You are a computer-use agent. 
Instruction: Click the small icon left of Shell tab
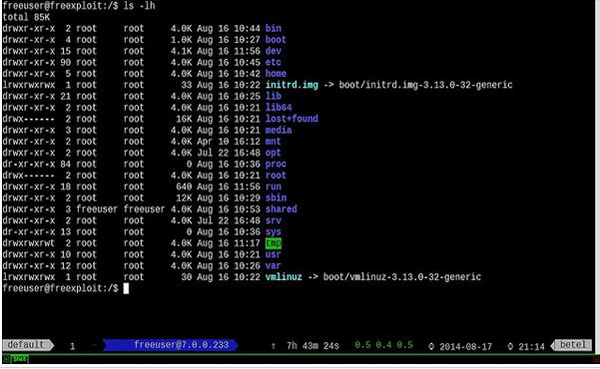click(7, 359)
